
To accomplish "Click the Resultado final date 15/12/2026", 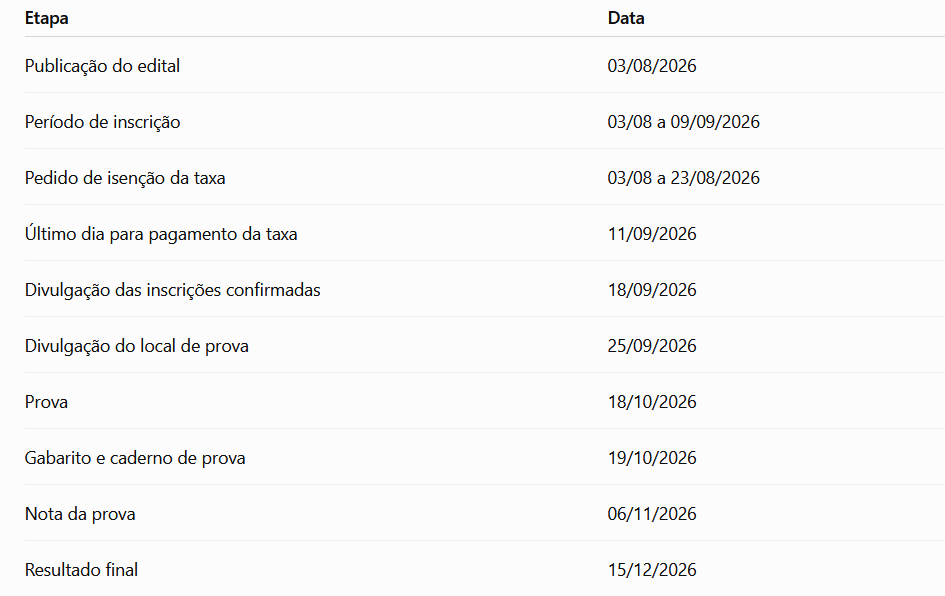I will [x=651, y=570].
